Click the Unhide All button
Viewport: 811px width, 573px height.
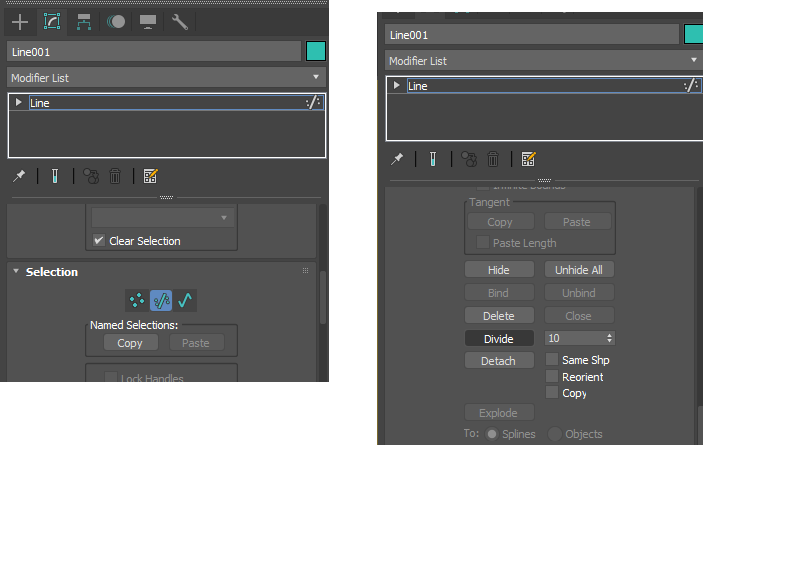[579, 269]
